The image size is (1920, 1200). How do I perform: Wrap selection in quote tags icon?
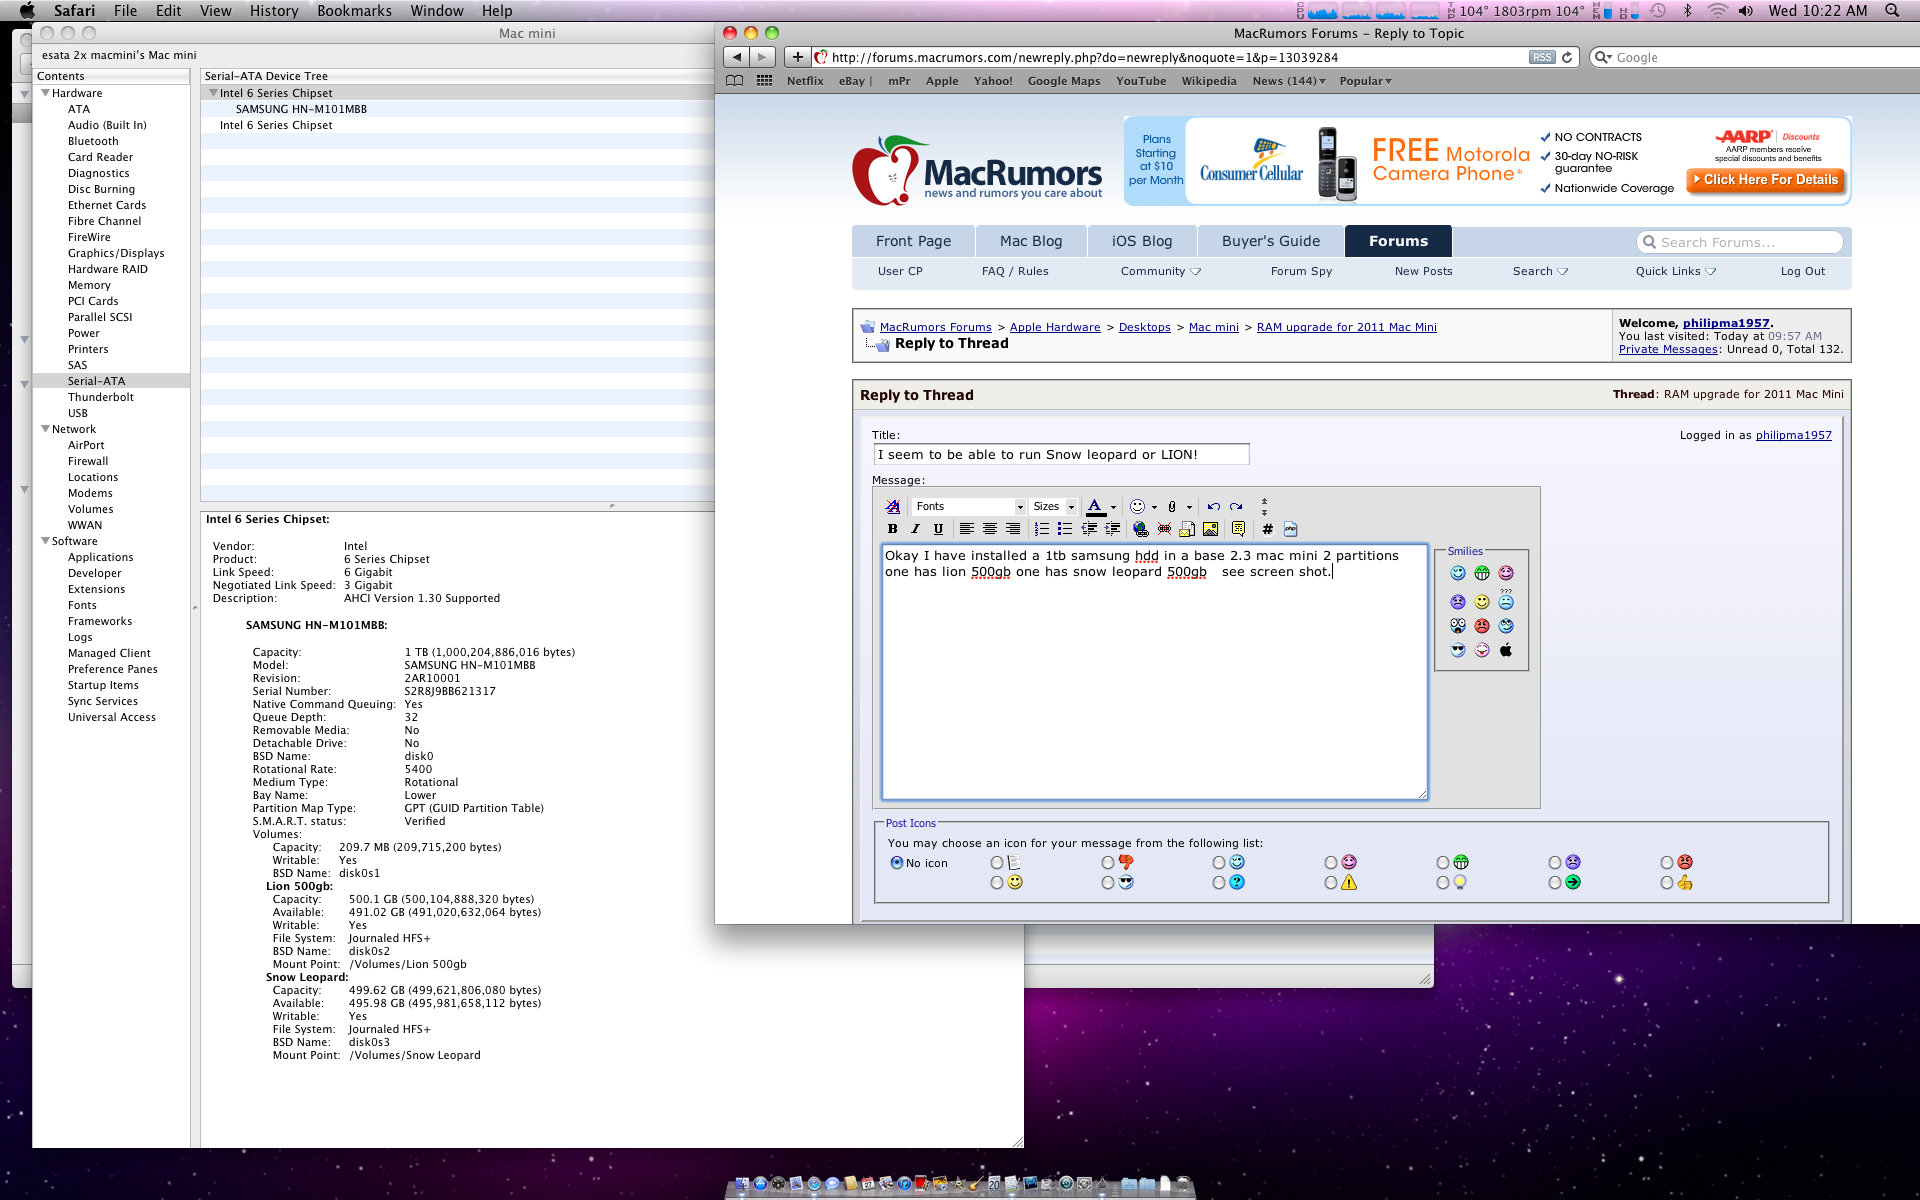[x=1238, y=529]
